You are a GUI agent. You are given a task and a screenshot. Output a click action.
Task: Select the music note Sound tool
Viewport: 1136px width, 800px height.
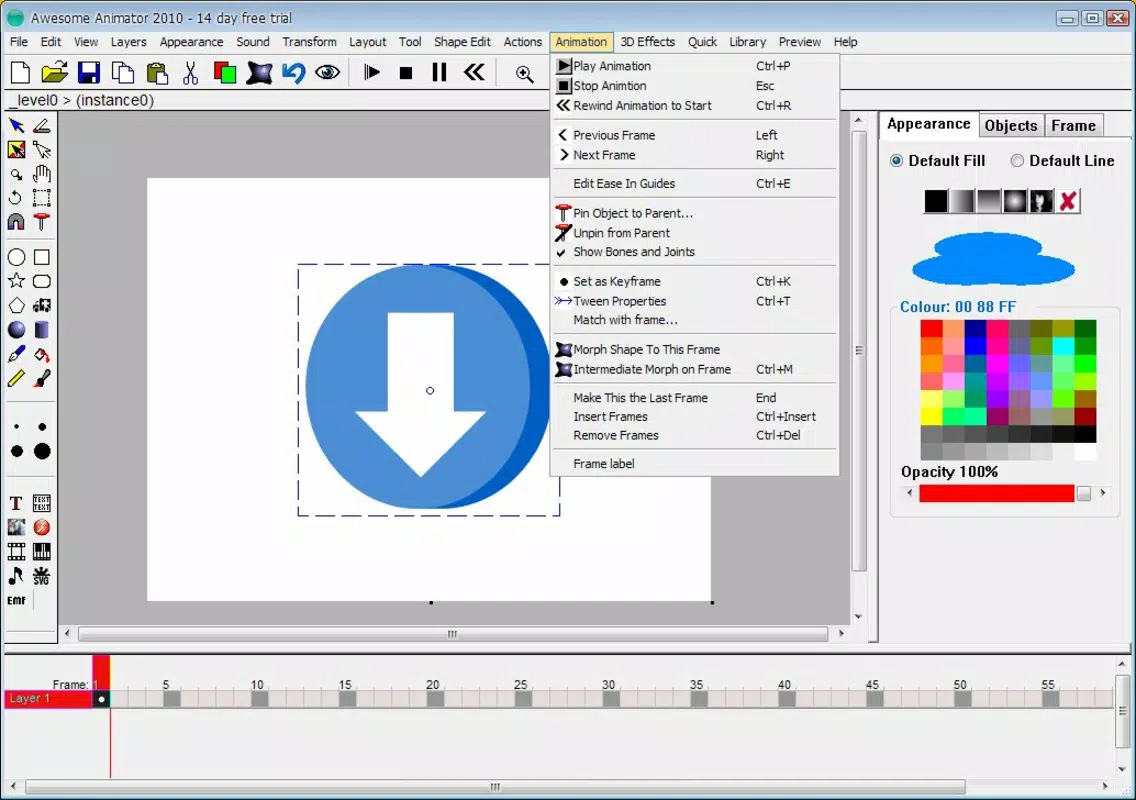pos(16,576)
